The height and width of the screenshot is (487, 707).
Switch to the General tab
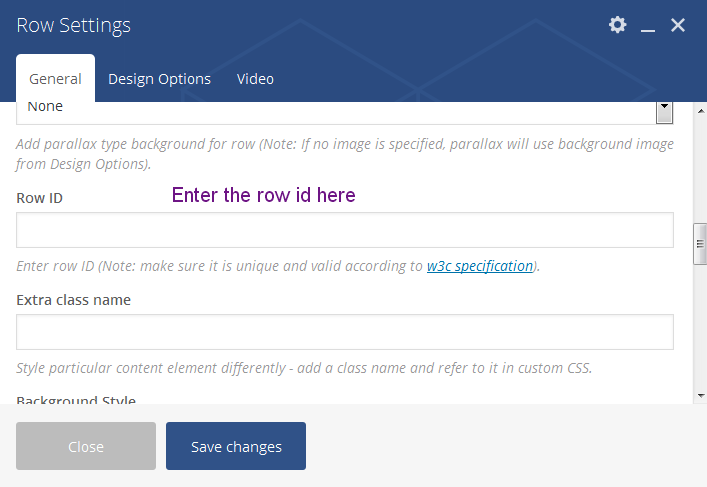[55, 79]
